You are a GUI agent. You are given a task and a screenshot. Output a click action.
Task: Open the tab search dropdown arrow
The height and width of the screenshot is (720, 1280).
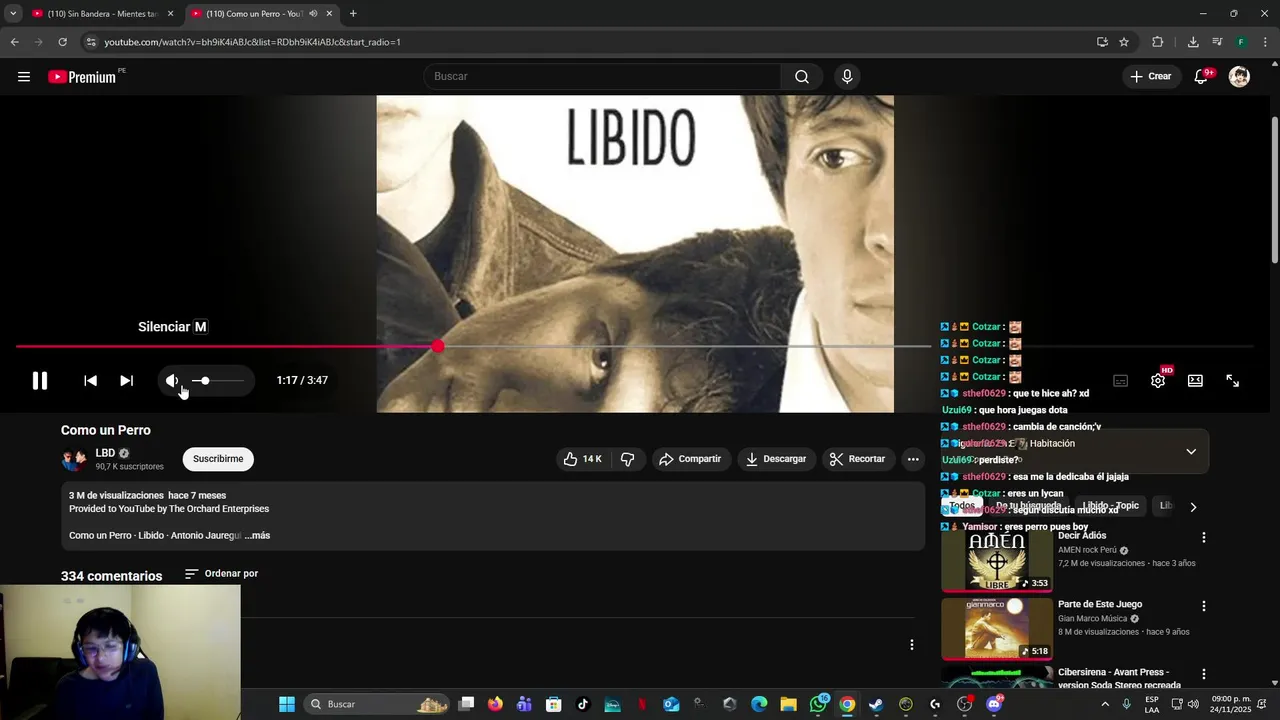pyautogui.click(x=12, y=14)
